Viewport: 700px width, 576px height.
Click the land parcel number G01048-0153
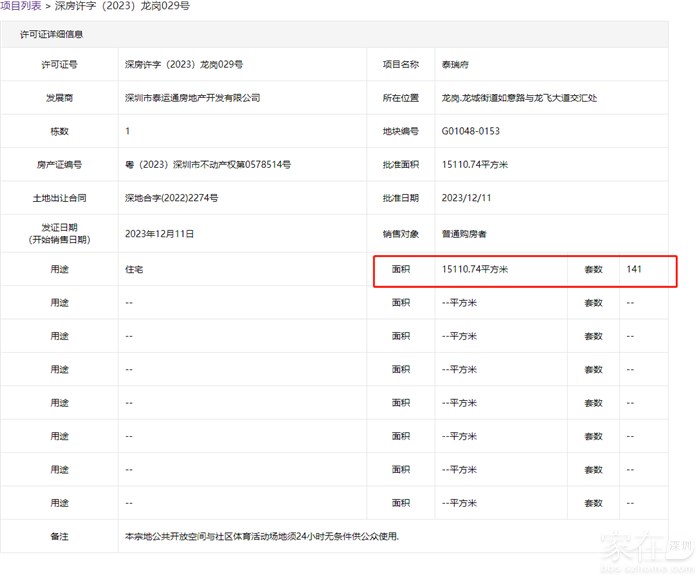[x=471, y=132]
